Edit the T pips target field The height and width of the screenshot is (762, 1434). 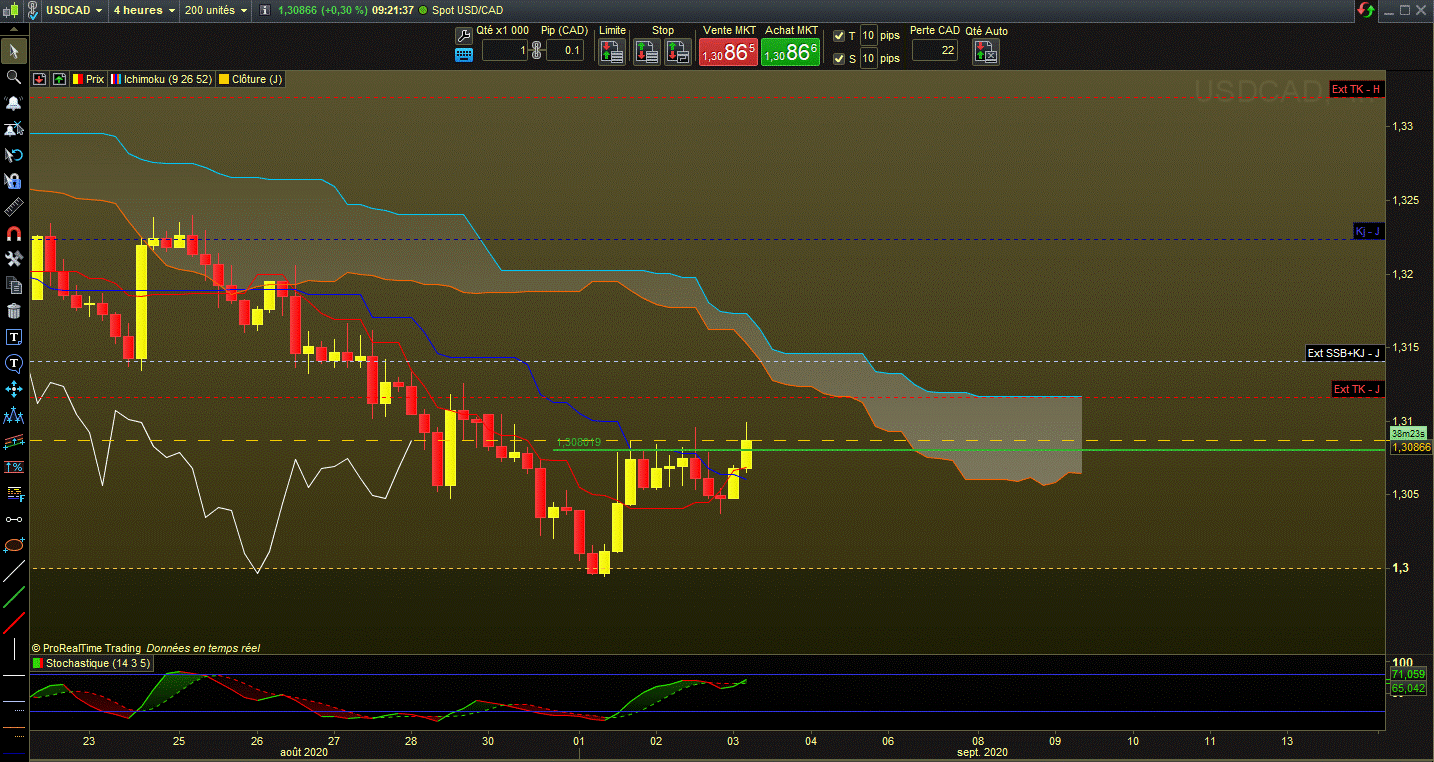coord(869,35)
